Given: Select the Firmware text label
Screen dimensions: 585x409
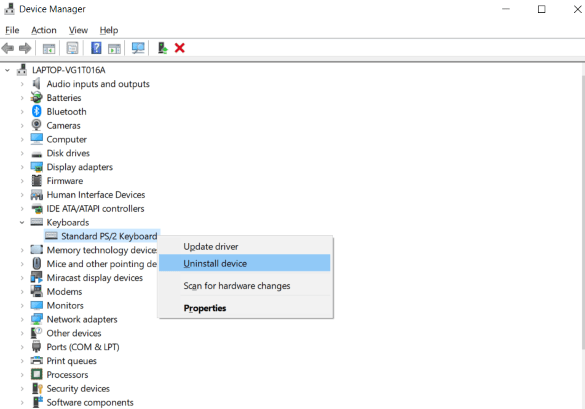Looking at the screenshot, I should [65, 181].
